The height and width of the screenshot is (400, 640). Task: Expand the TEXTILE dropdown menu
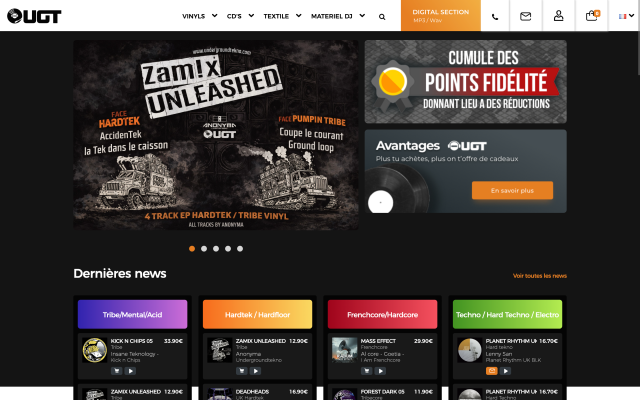[x=282, y=16]
